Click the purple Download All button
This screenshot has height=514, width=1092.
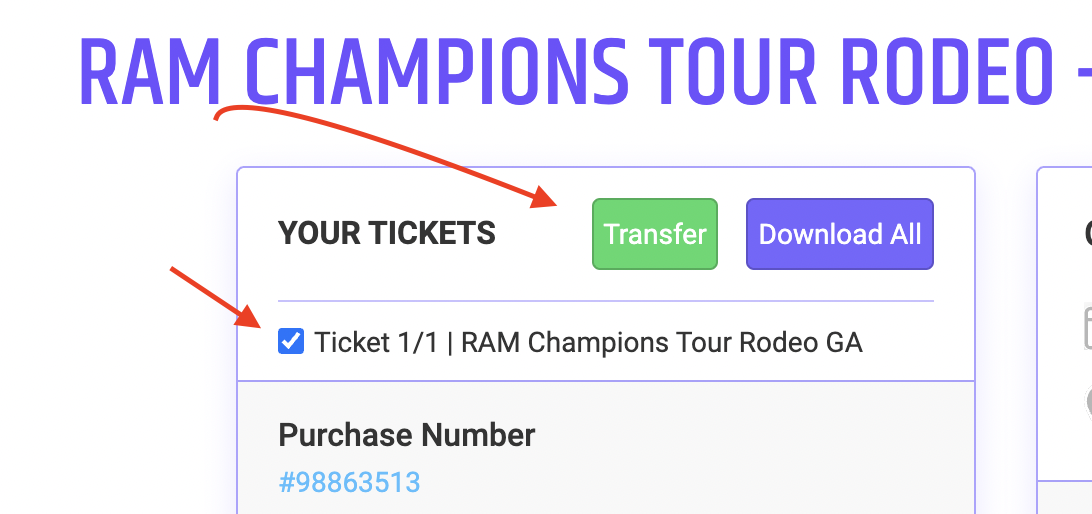point(840,234)
